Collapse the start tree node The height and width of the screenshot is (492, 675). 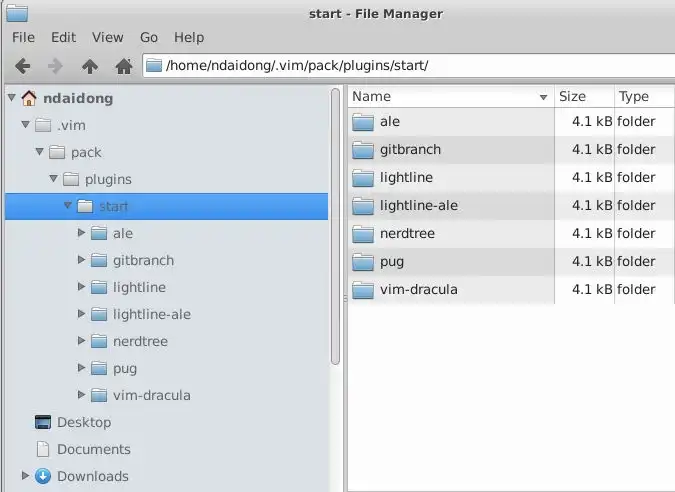click(x=67, y=207)
